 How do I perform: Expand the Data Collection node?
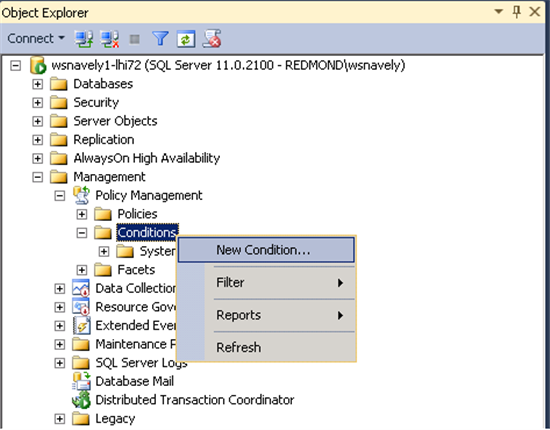pos(60,289)
